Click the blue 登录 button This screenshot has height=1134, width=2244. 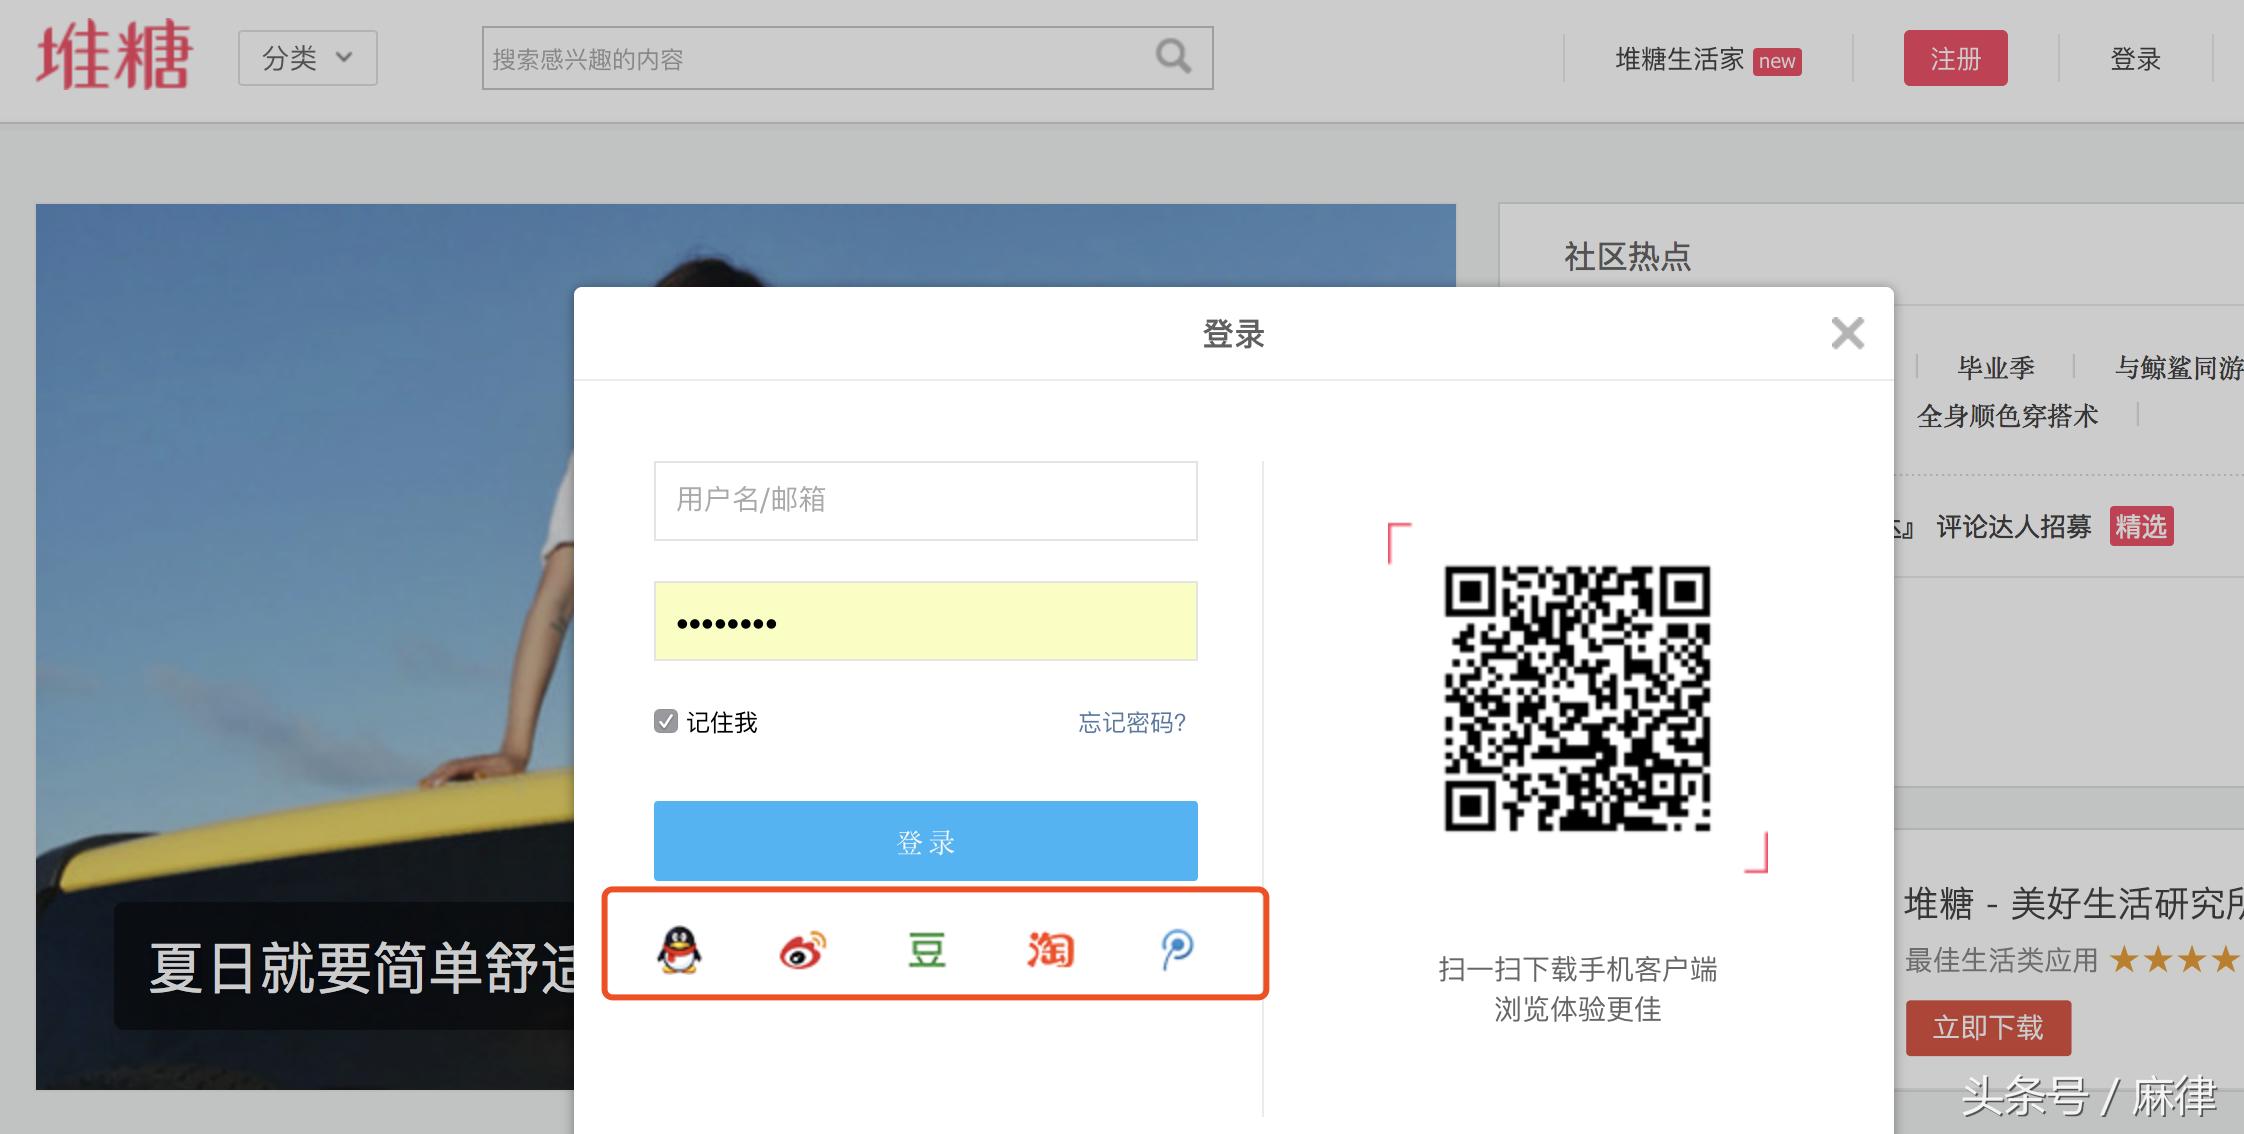coord(924,841)
